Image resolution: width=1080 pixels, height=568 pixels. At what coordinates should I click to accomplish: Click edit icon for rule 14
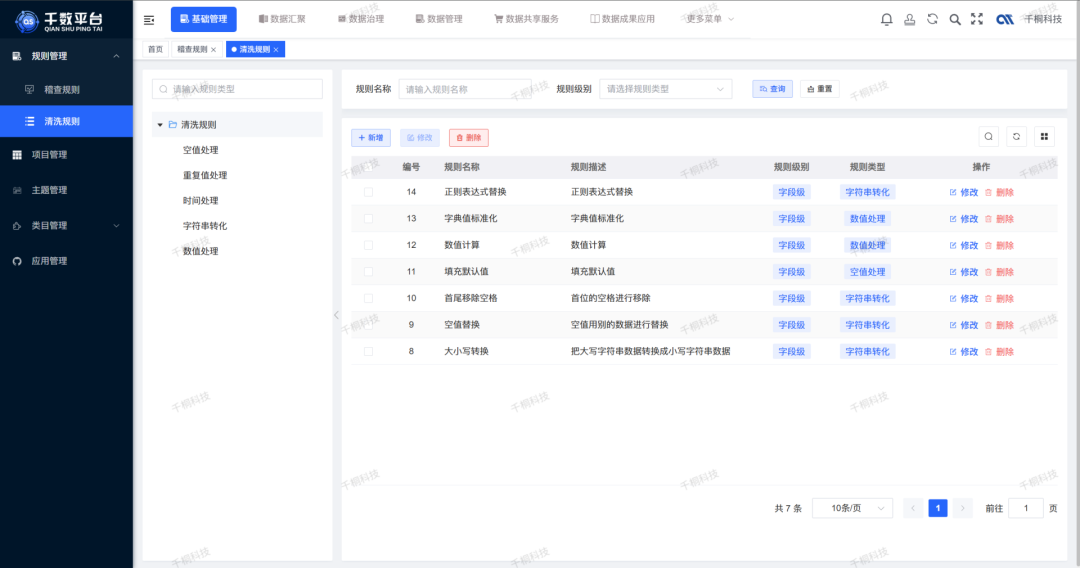pyautogui.click(x=953, y=192)
